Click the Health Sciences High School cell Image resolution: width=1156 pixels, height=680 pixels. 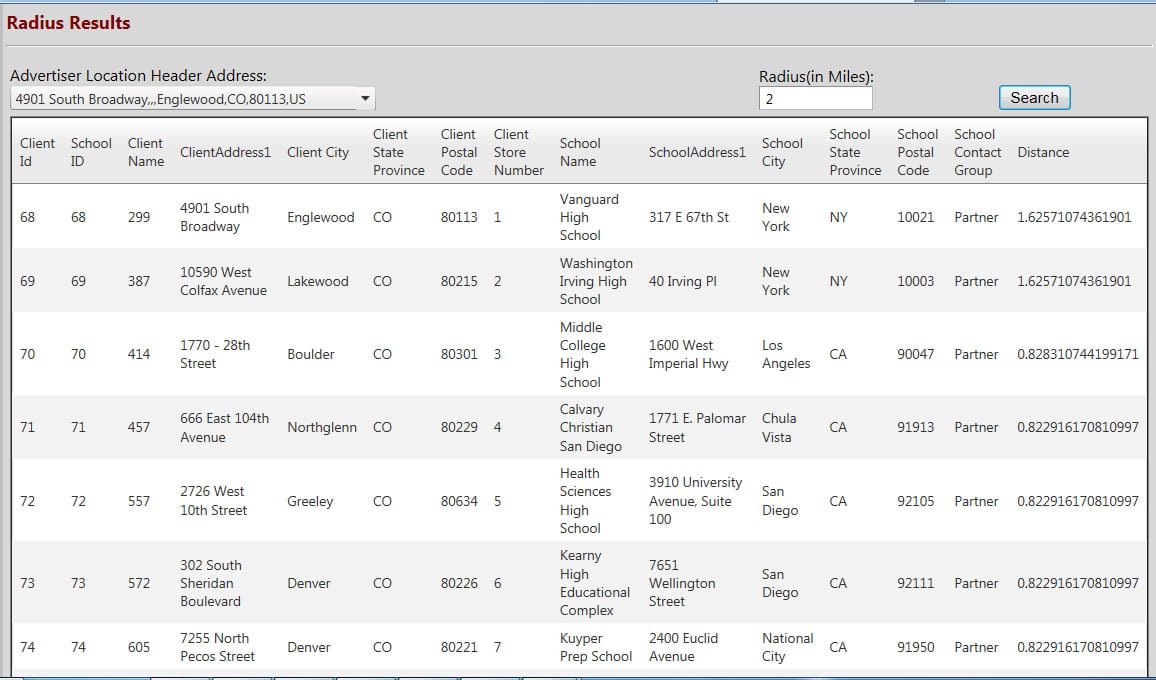click(585, 501)
